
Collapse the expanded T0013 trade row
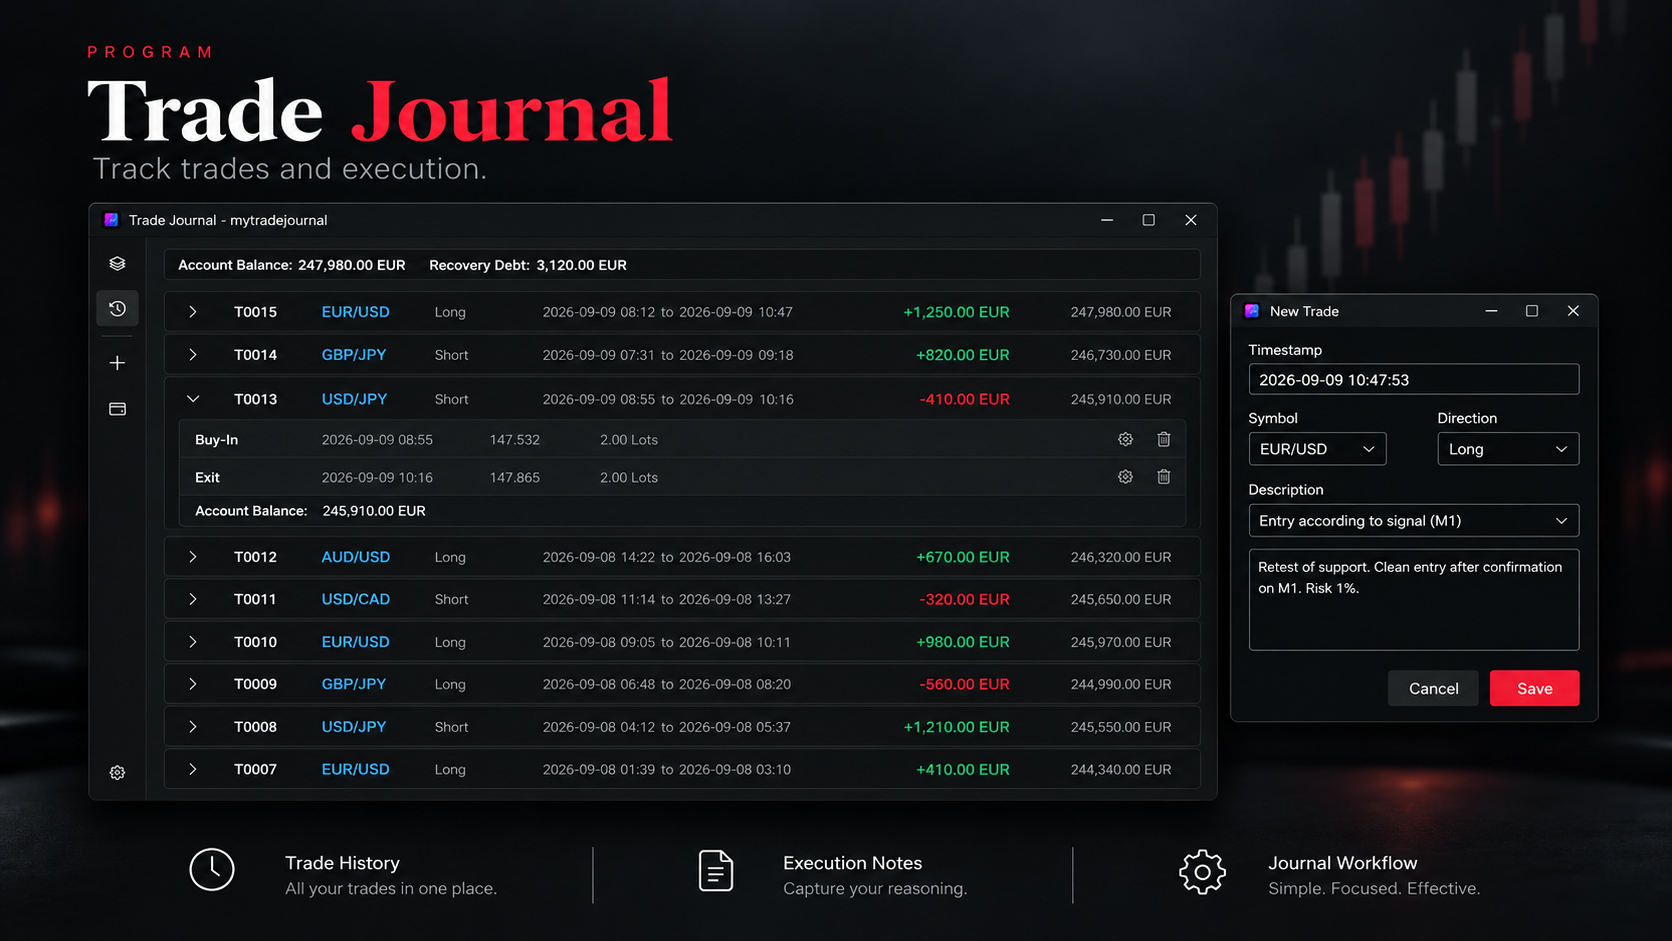[x=193, y=399]
